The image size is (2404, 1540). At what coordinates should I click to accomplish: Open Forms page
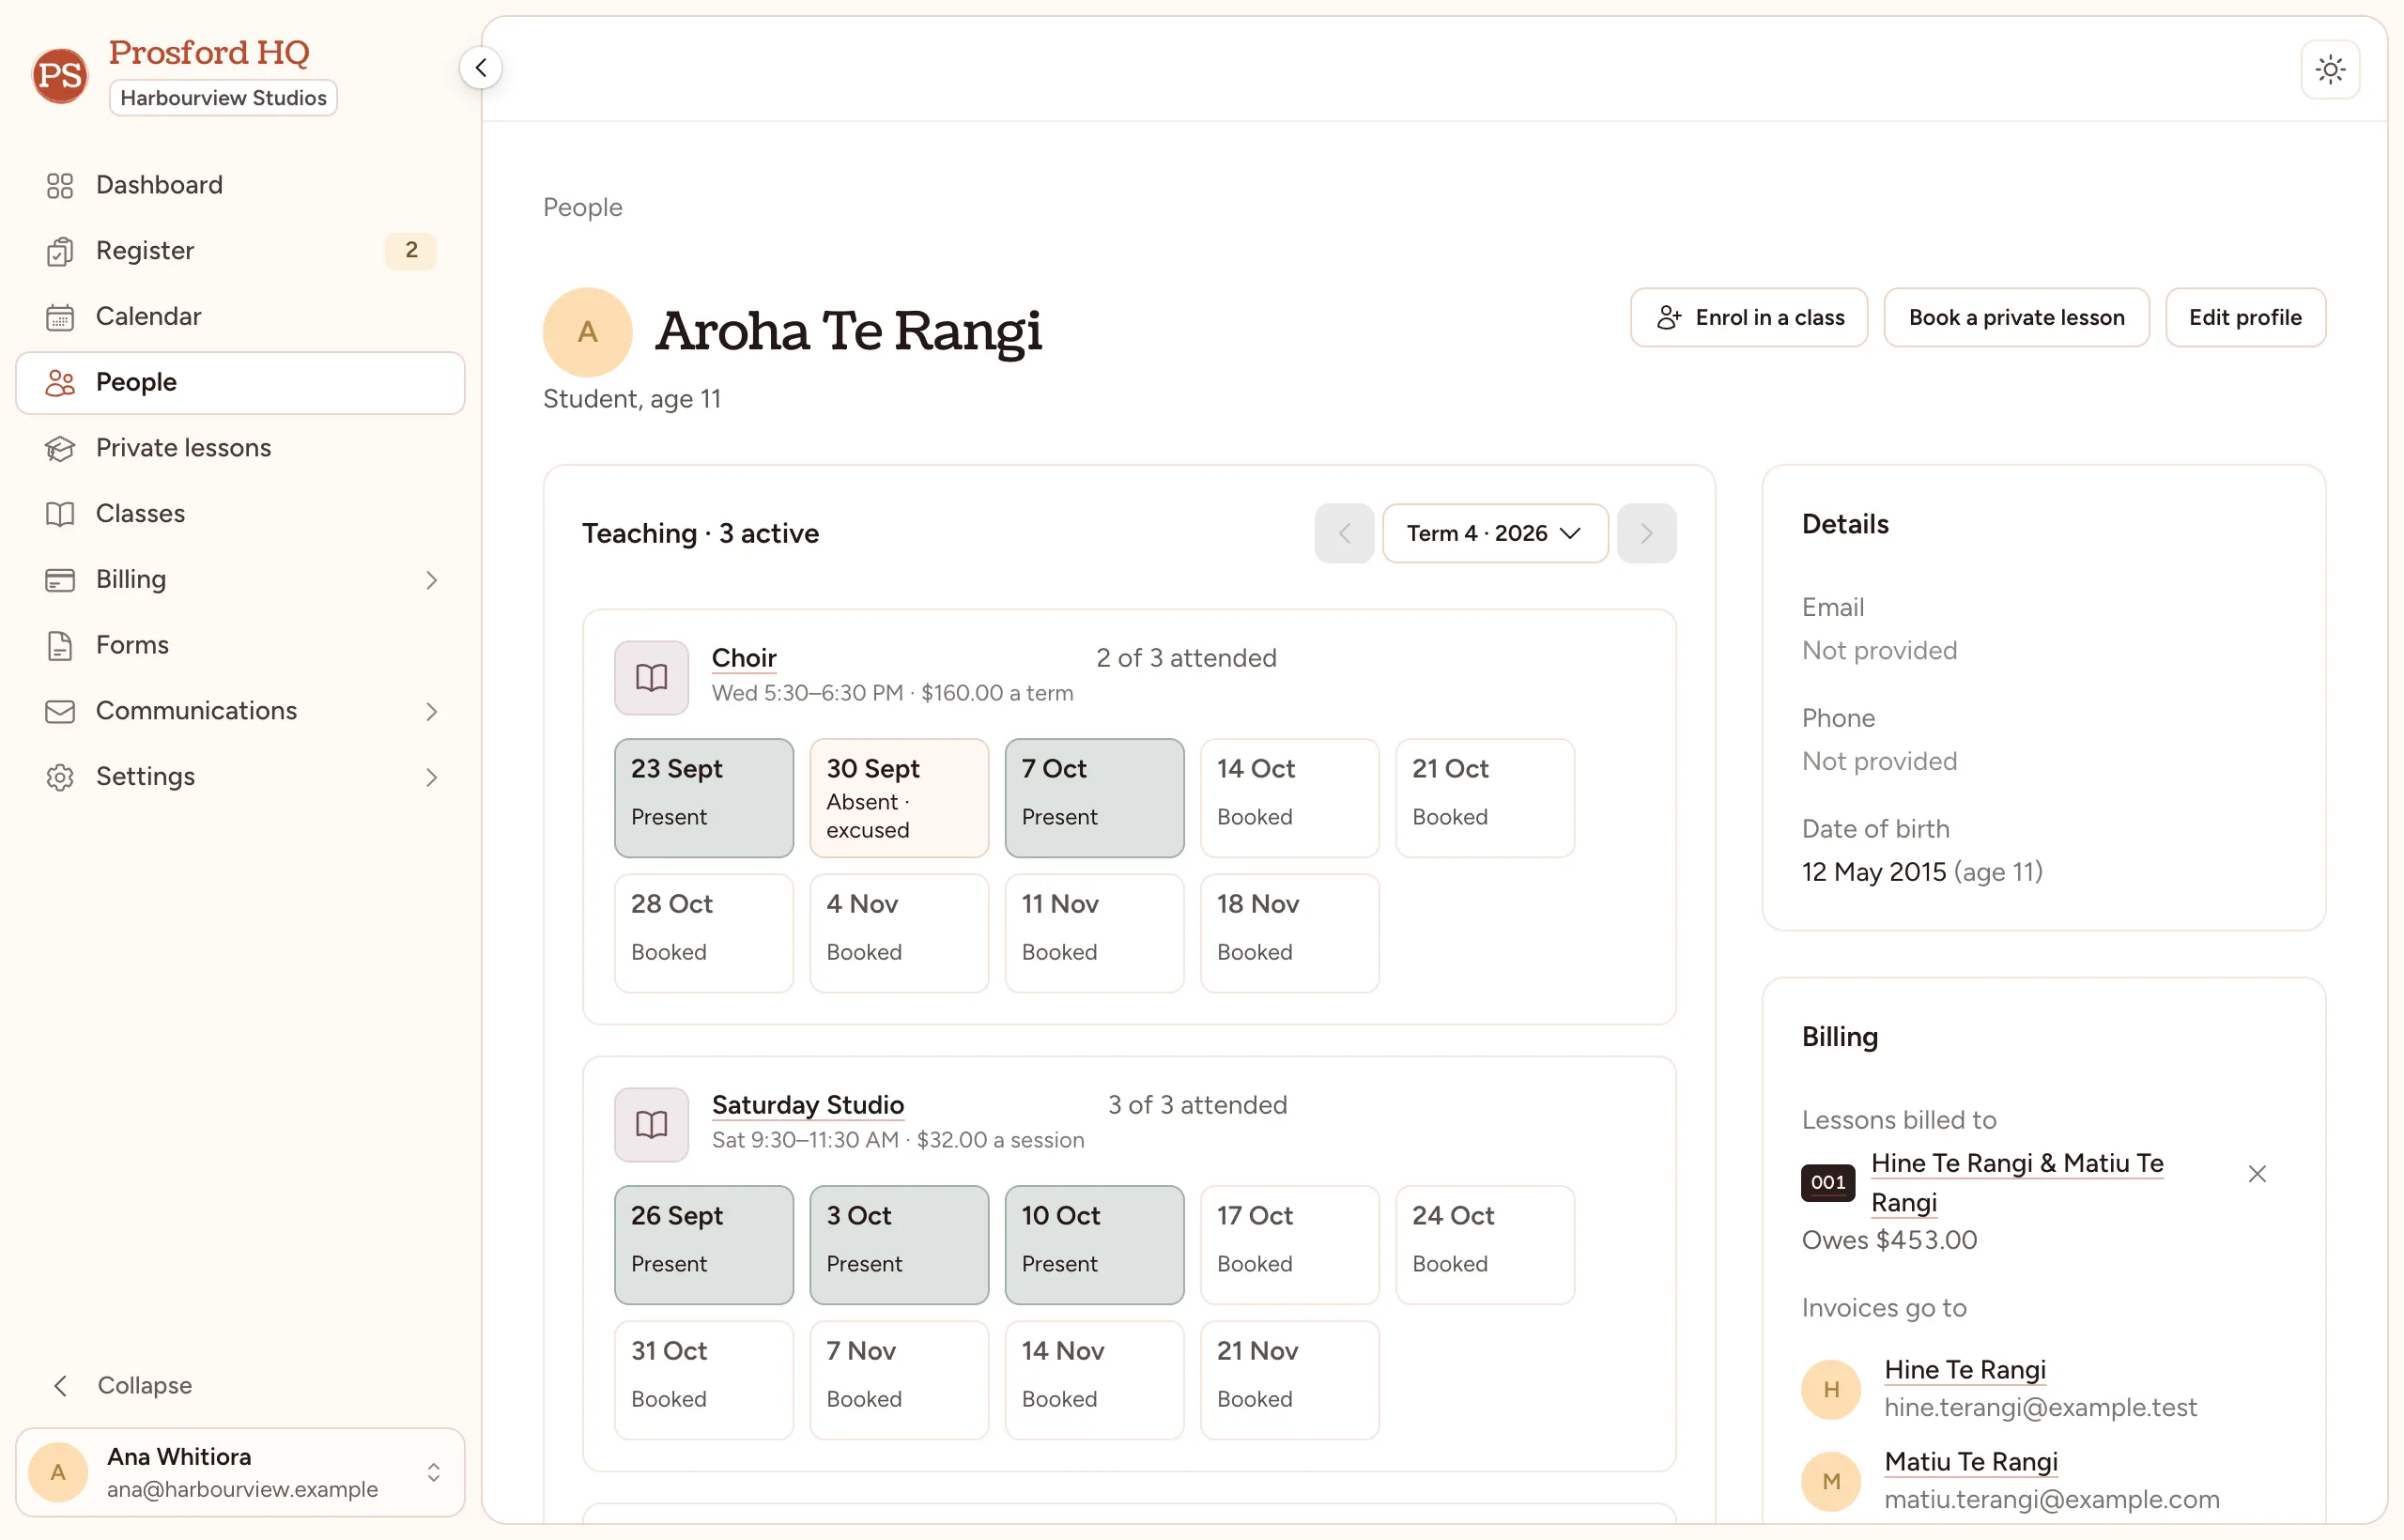(x=240, y=645)
